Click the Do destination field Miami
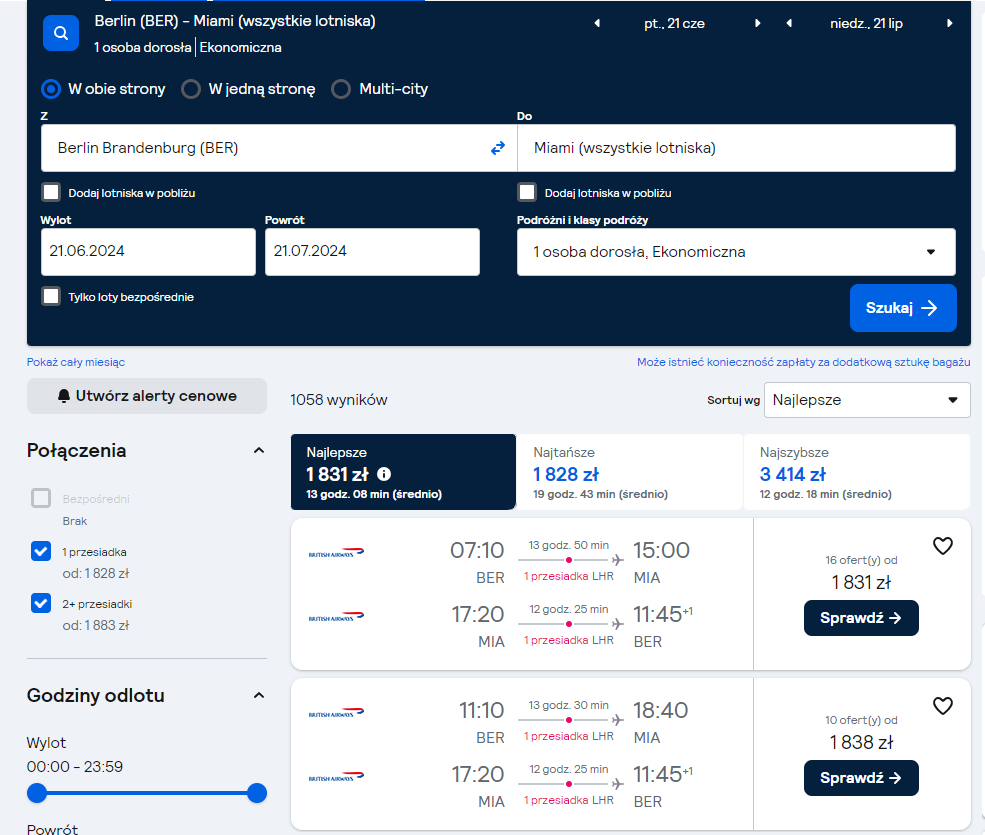The image size is (985, 835). click(736, 148)
